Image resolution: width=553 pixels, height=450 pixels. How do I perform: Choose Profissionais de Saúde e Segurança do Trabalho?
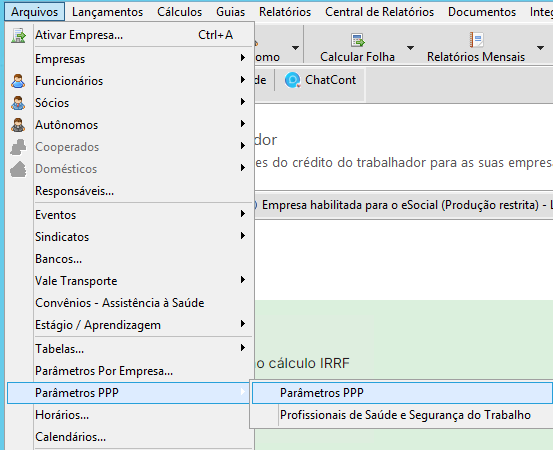pos(405,415)
